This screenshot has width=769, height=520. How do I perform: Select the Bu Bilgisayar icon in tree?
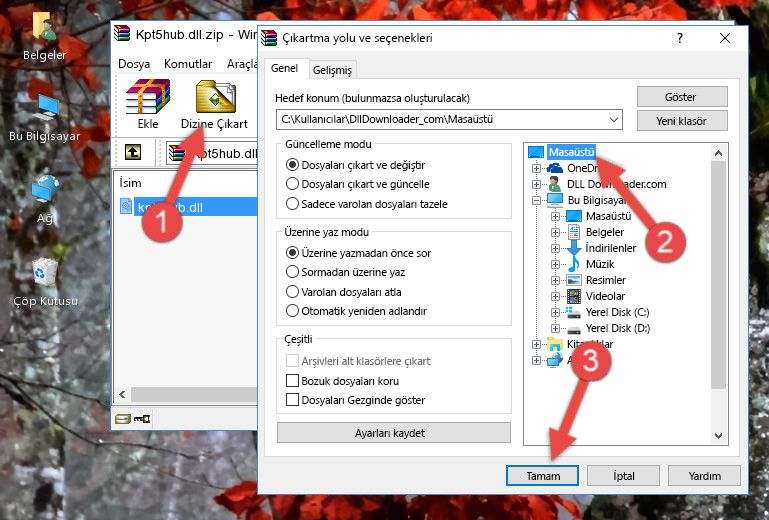[555, 200]
